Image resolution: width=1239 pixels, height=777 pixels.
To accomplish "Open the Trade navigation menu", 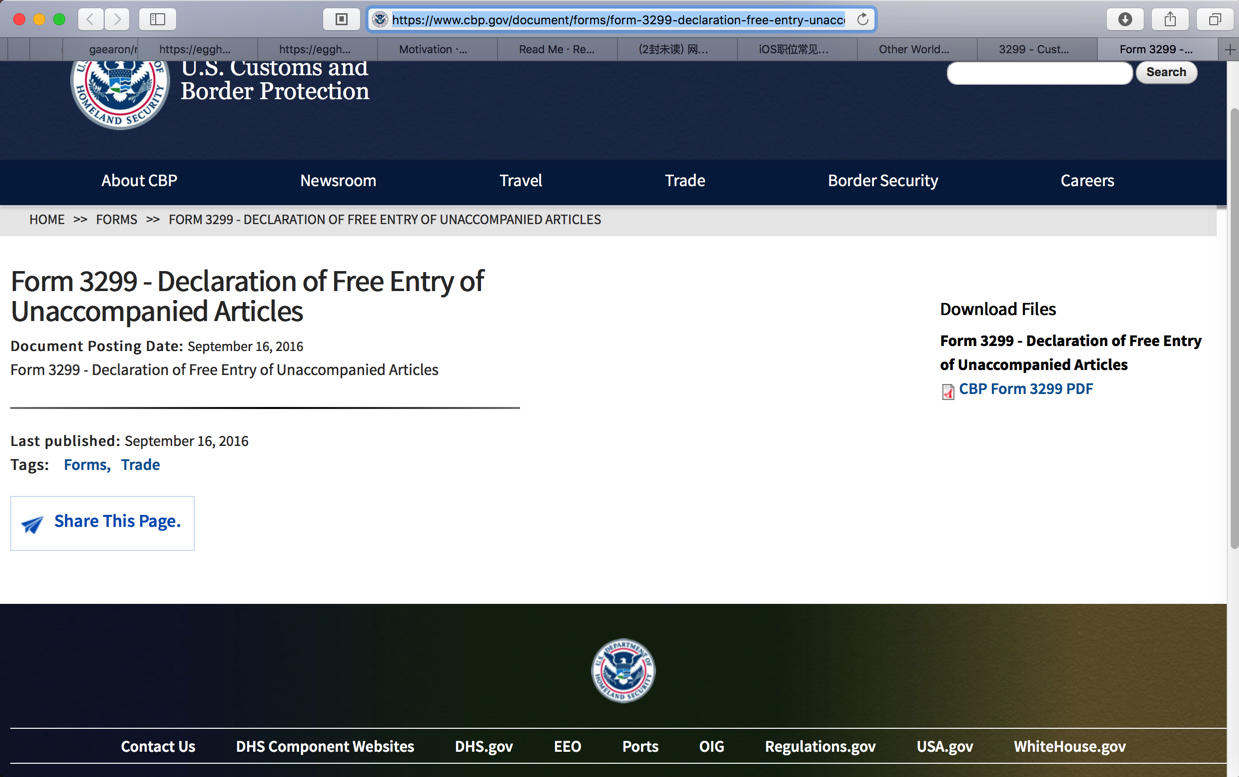I will 685,181.
